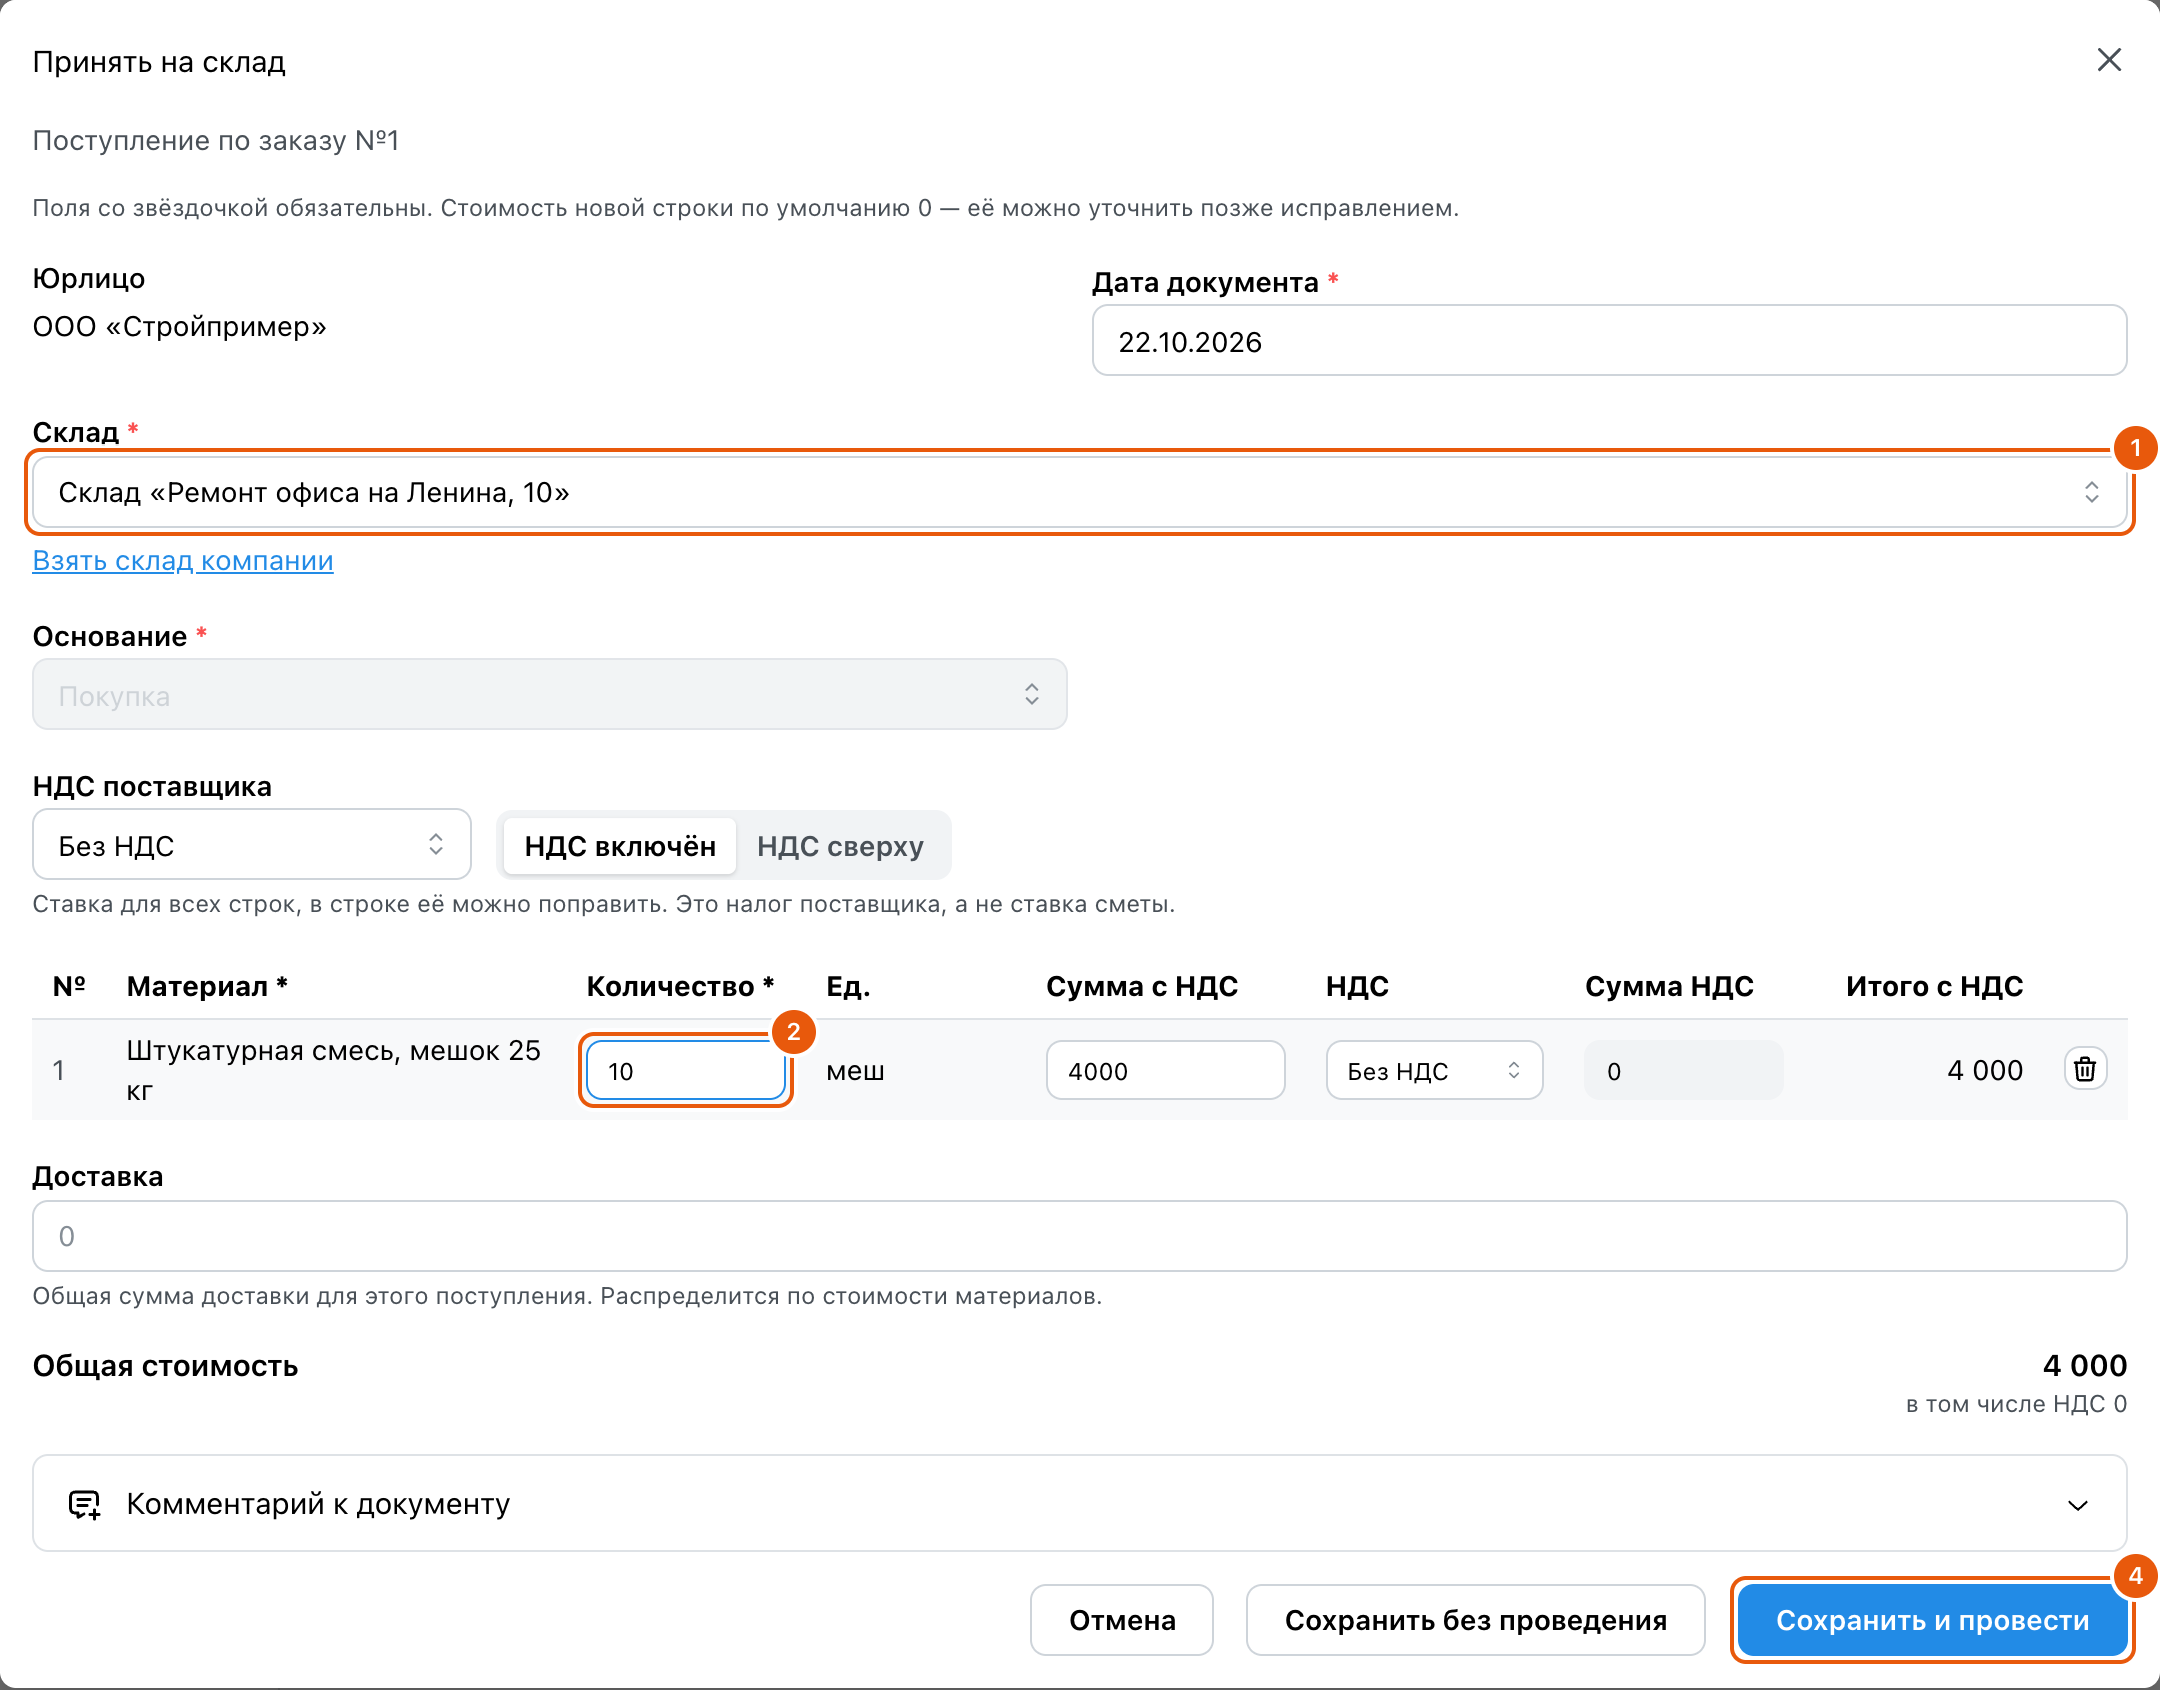Switch to НДС сверху option
Screen dimensions: 2160x1690
tap(840, 846)
